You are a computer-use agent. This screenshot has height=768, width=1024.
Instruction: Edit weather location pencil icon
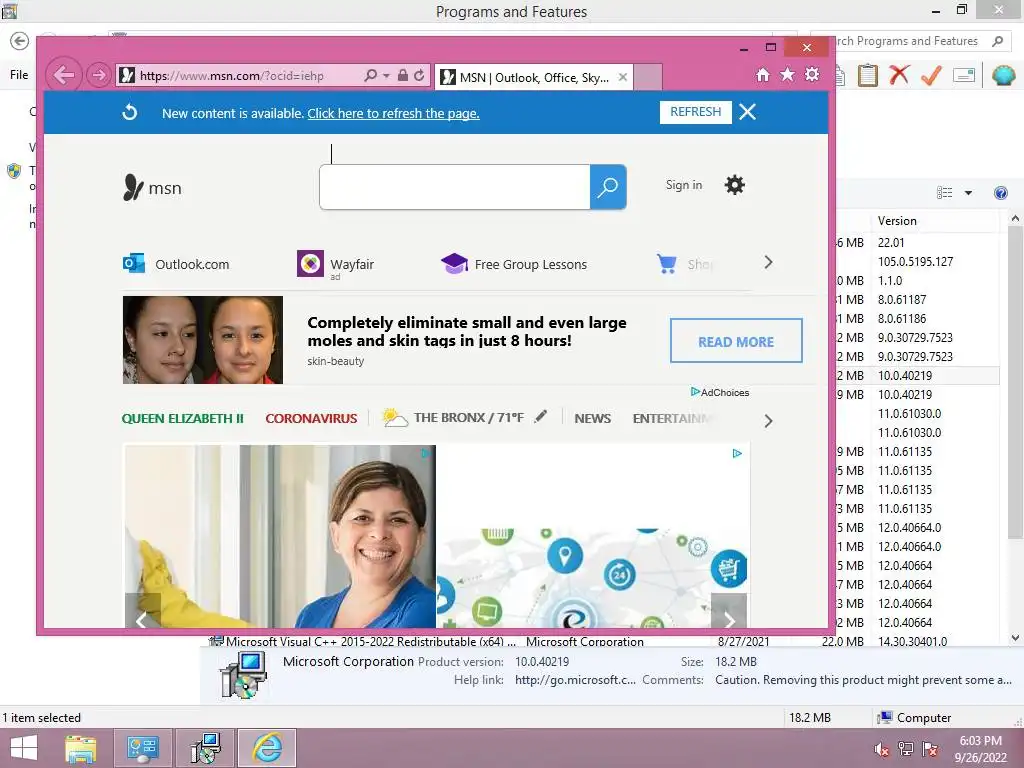(540, 417)
